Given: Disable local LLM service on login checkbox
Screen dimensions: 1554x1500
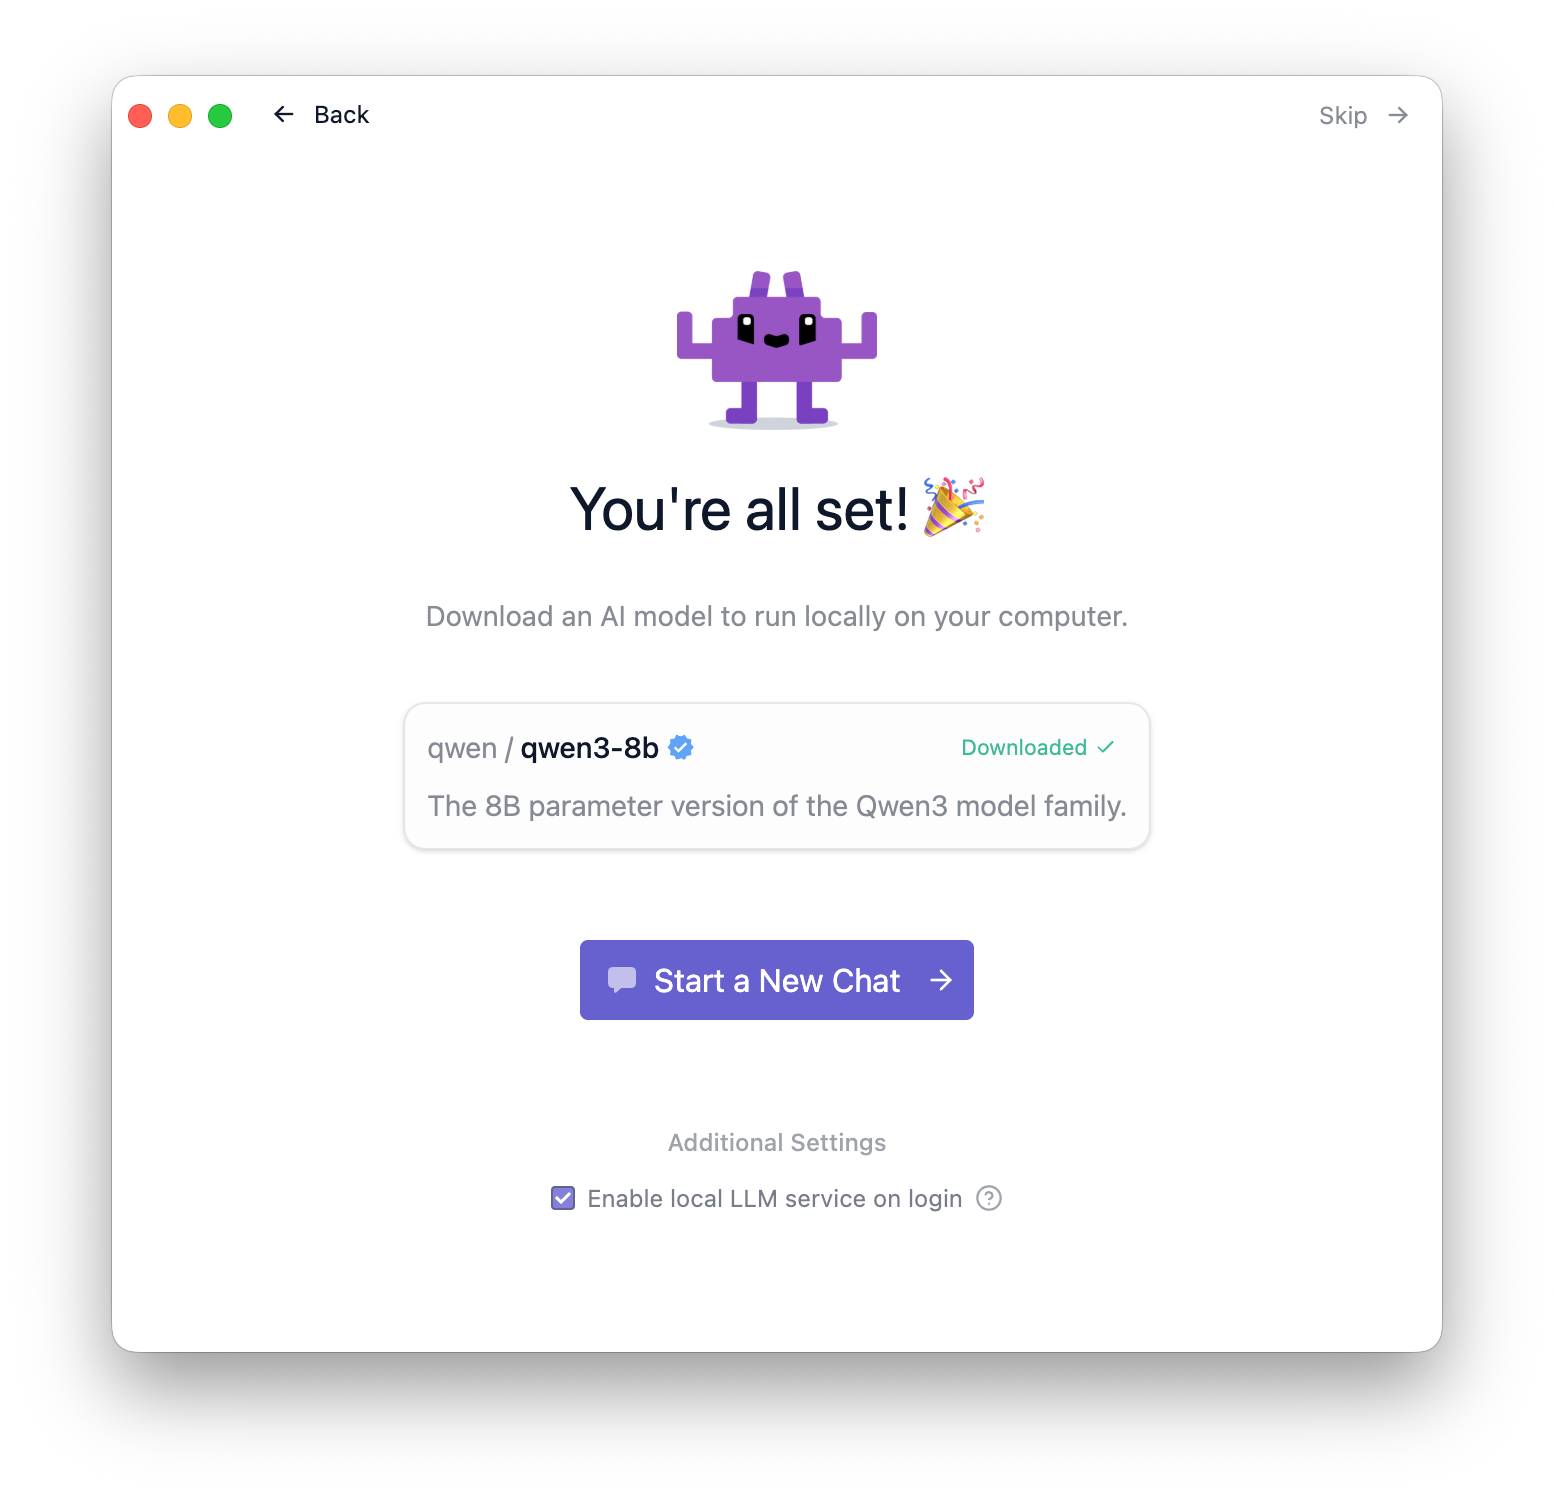Looking at the screenshot, I should click(563, 1198).
